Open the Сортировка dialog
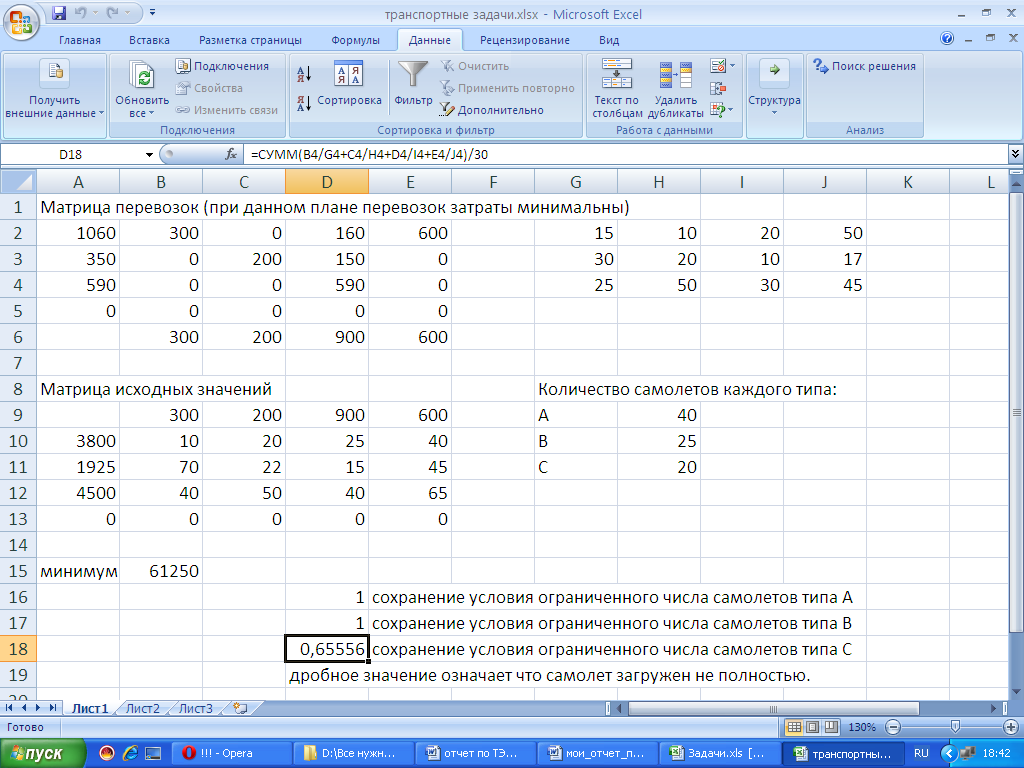The image size is (1024, 768). (349, 84)
